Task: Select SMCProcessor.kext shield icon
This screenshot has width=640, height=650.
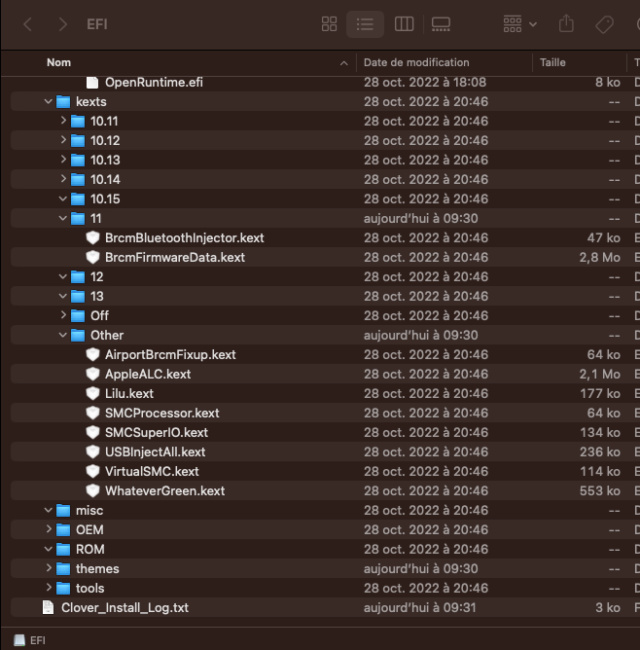Action: tap(92, 413)
